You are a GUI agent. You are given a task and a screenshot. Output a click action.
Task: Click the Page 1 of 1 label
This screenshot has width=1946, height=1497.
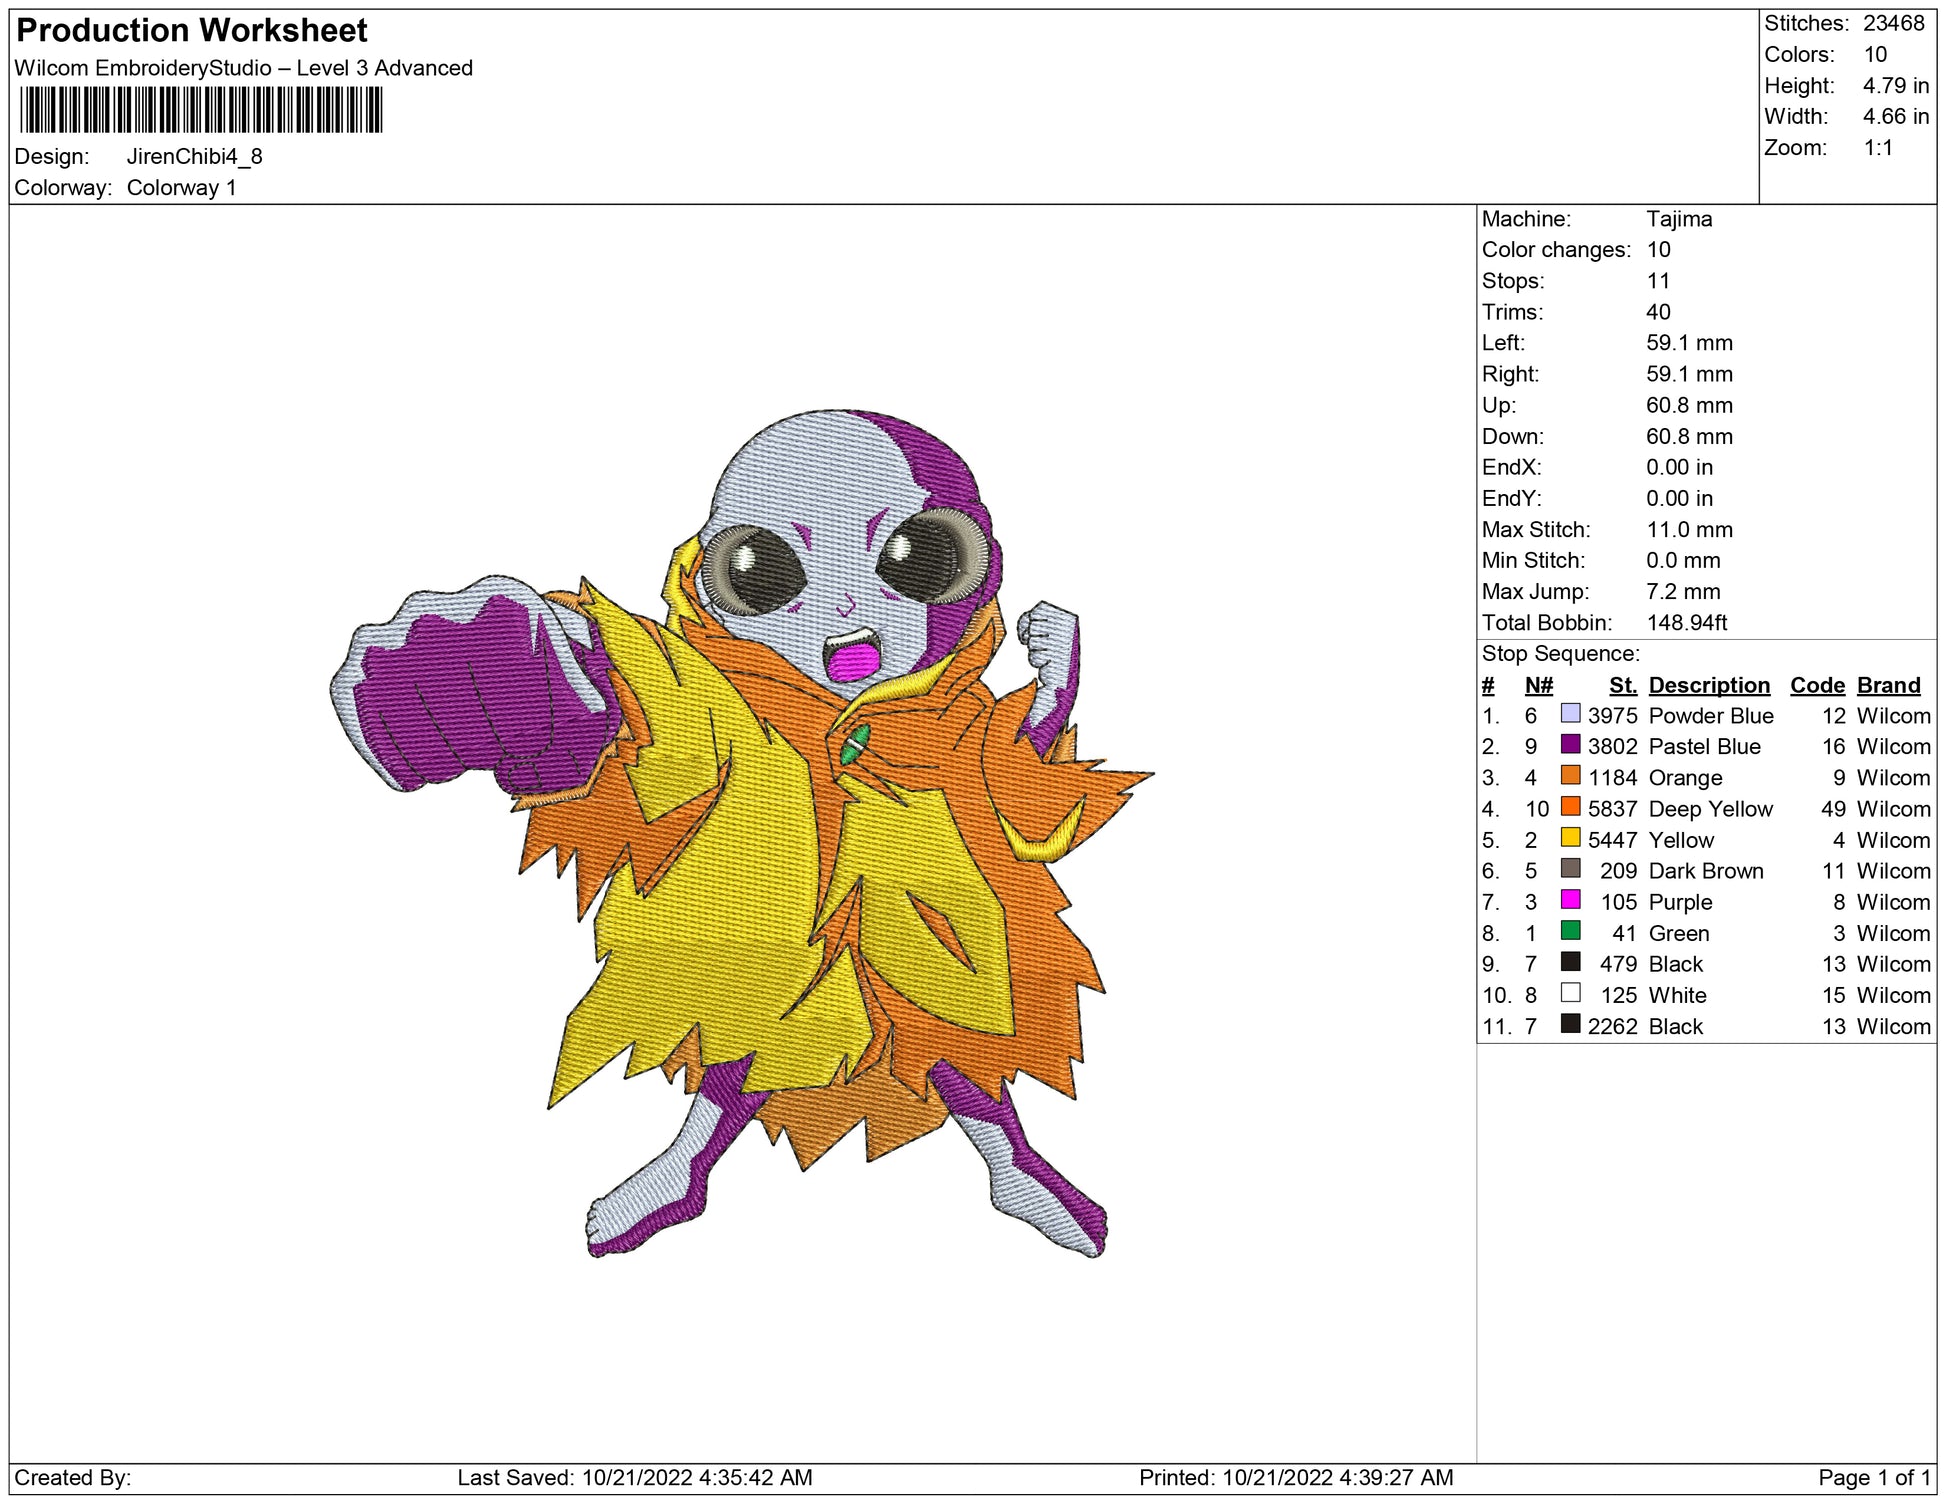1874,1478
